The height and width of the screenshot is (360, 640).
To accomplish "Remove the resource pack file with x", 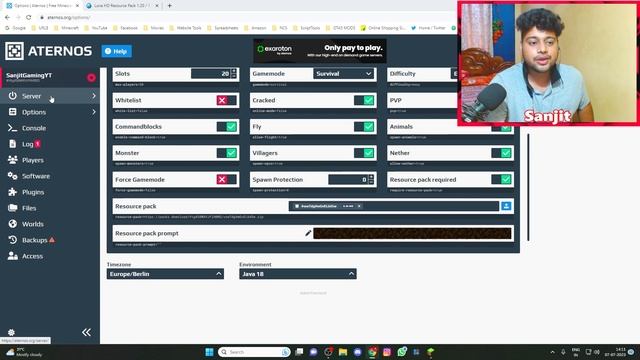I will pos(359,206).
